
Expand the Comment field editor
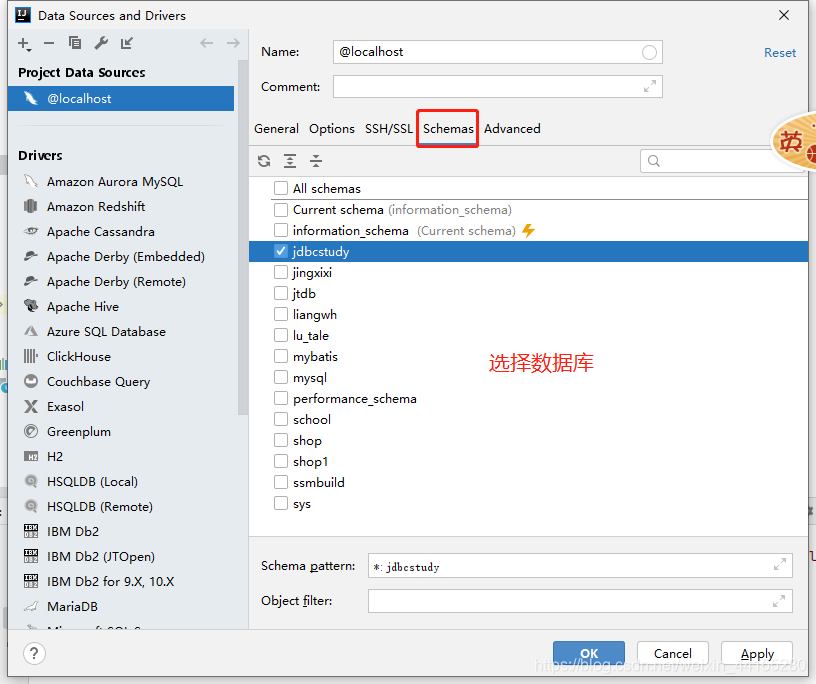tap(649, 86)
